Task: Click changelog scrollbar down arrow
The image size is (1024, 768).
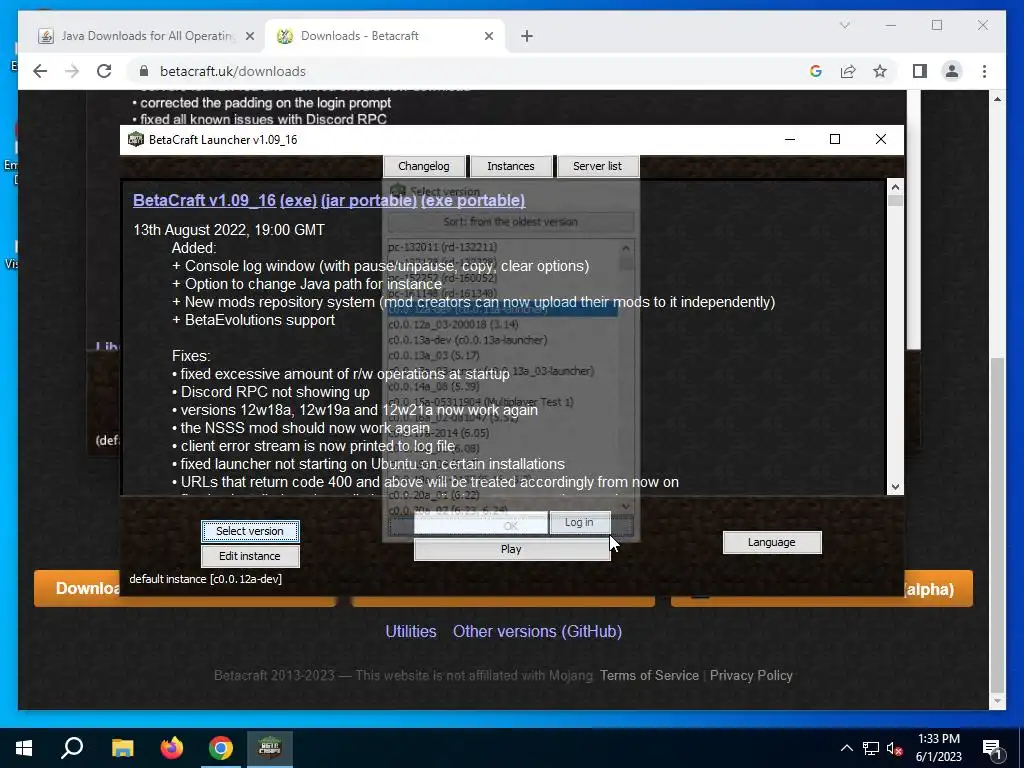Action: click(x=895, y=487)
